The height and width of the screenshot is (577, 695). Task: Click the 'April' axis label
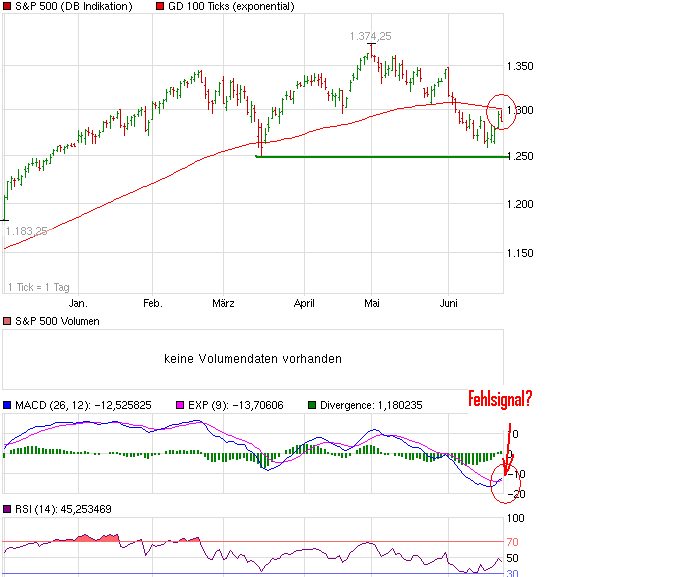304,304
